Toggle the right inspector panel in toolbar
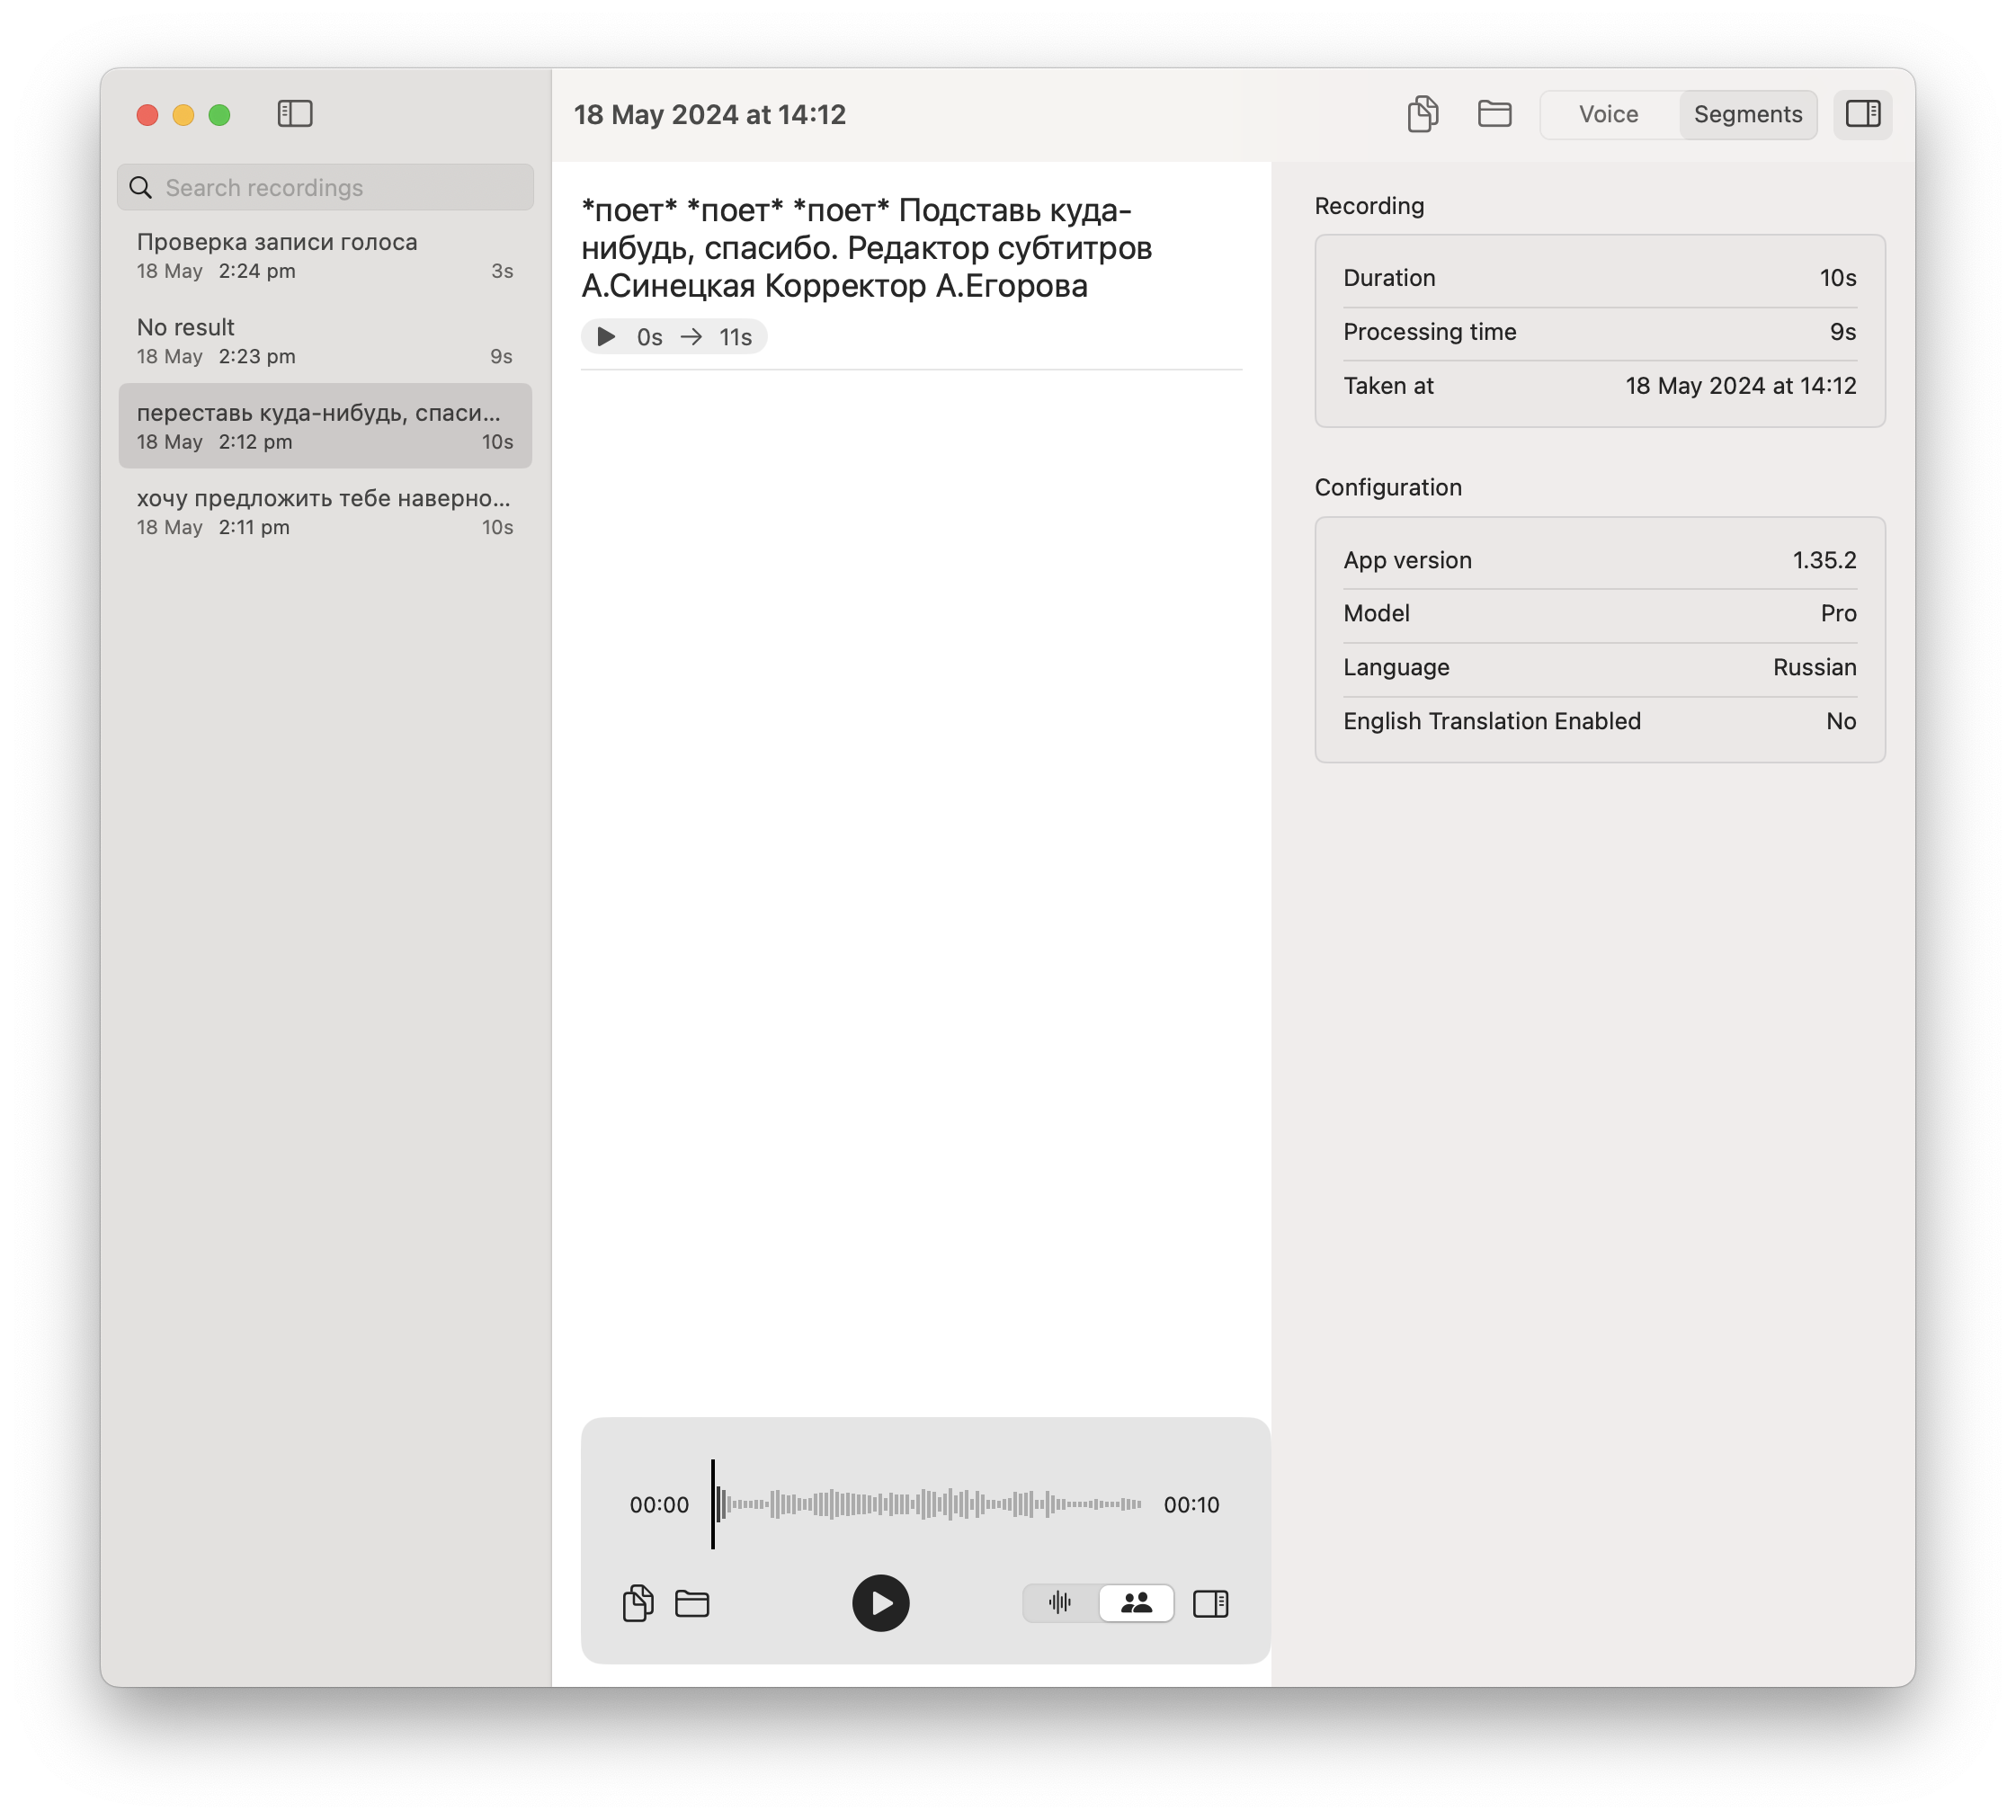 click(1862, 114)
